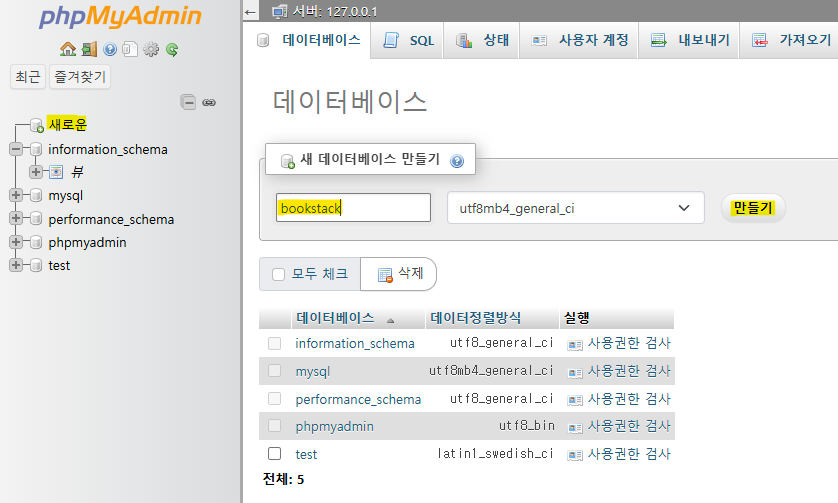Click the 서버: 127.0.0.1 breadcrumb link
Image resolution: width=838 pixels, height=503 pixels.
click(335, 11)
